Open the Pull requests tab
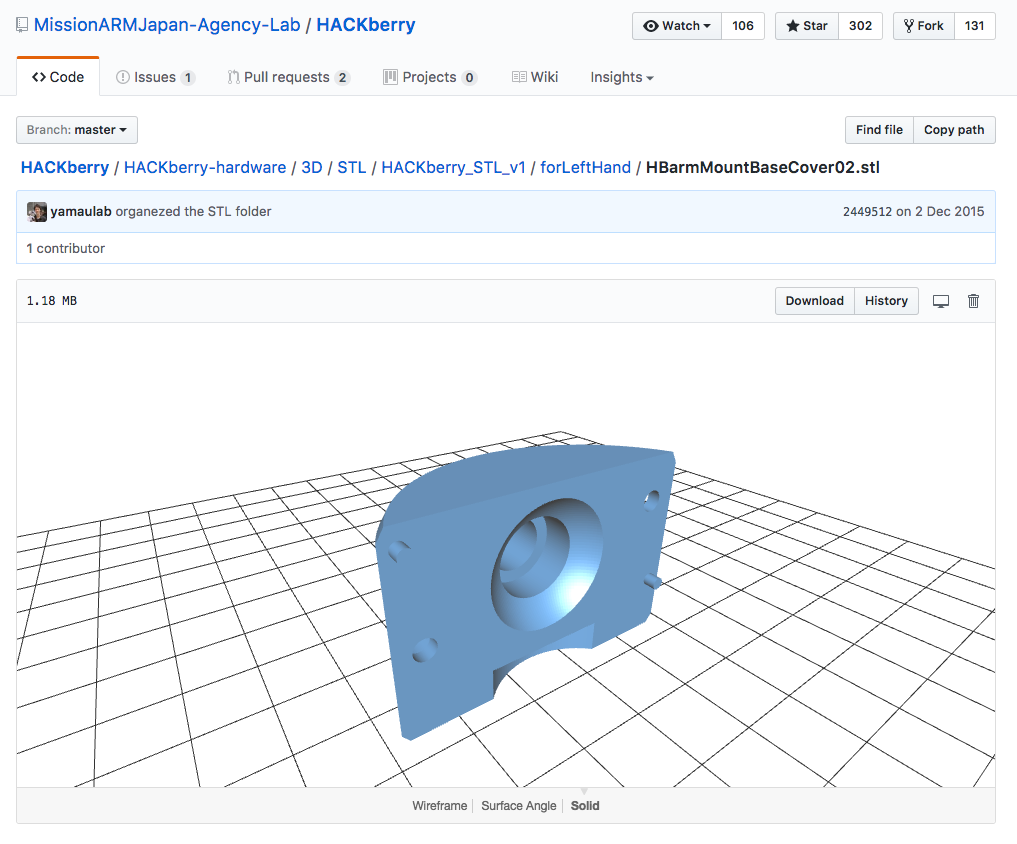Viewport: 1017px width, 844px height. [288, 77]
